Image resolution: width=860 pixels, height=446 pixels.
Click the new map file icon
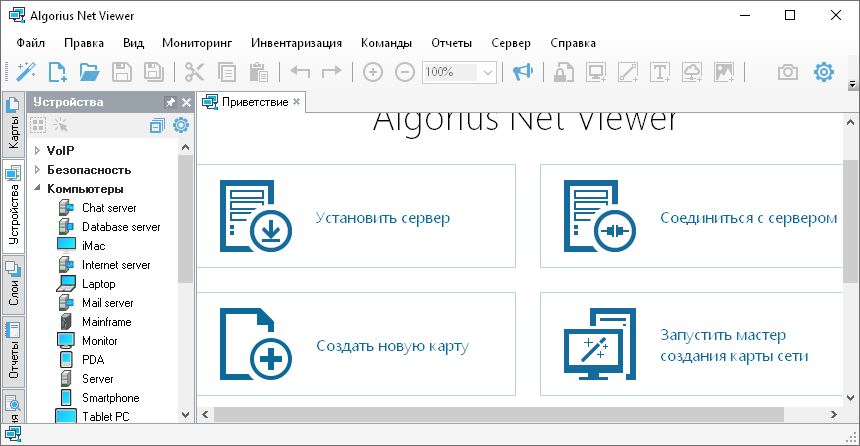(58, 72)
